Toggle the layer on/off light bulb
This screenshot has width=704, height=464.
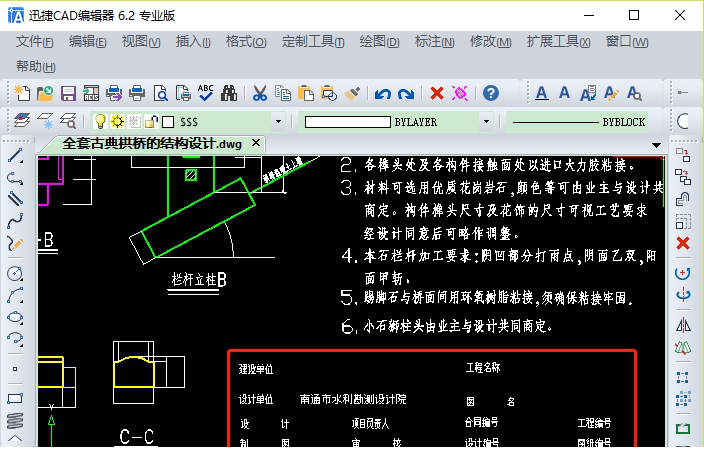tap(100, 121)
